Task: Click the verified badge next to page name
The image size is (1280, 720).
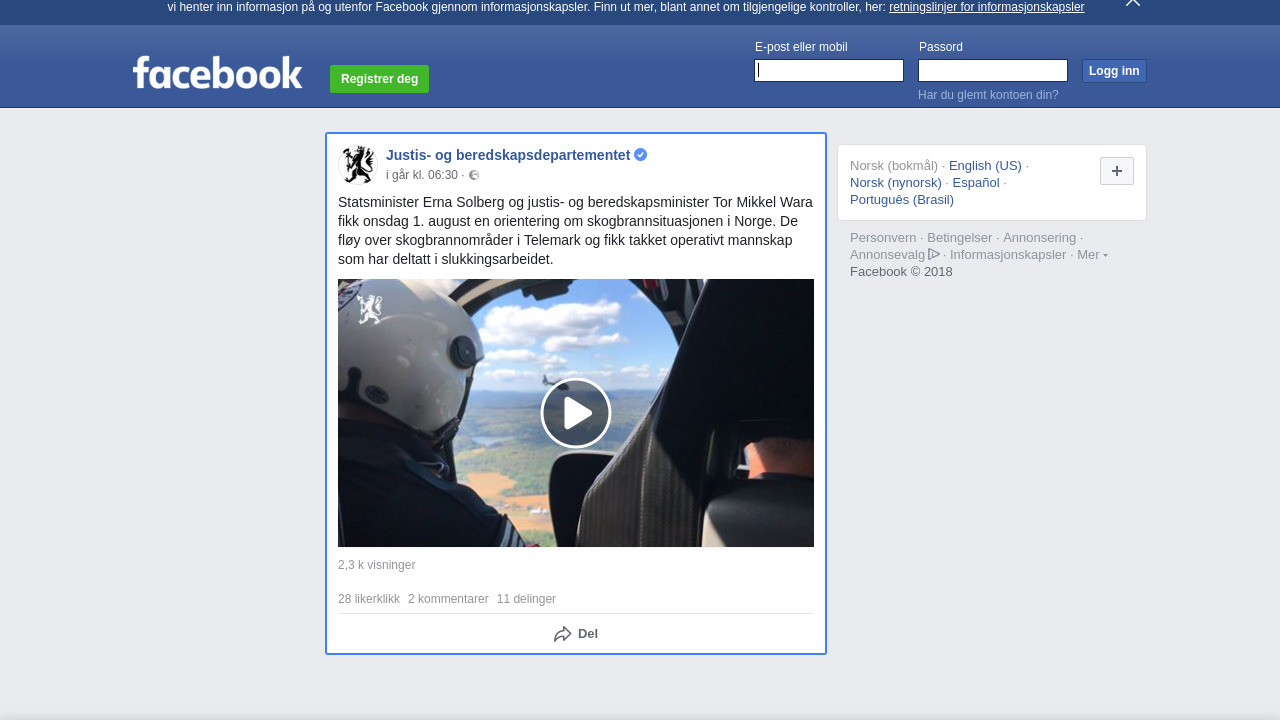Action: pos(641,155)
